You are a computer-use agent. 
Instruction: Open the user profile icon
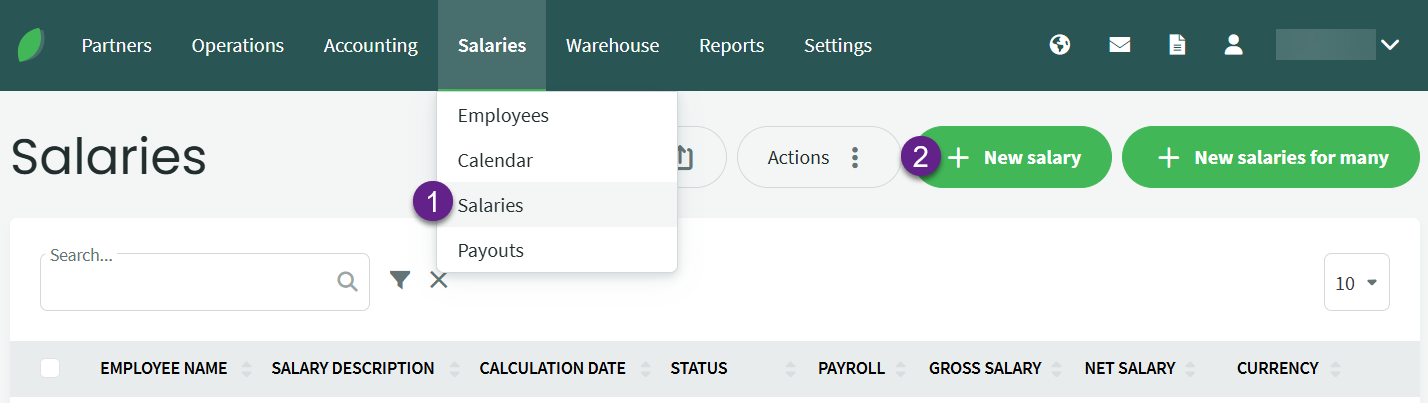point(1234,45)
